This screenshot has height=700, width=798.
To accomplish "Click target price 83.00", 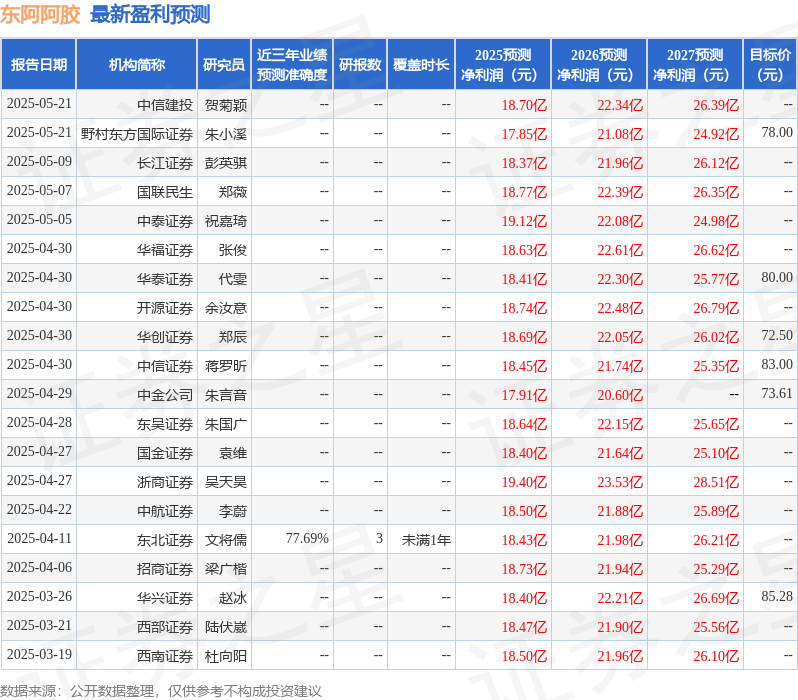I will click(777, 365).
